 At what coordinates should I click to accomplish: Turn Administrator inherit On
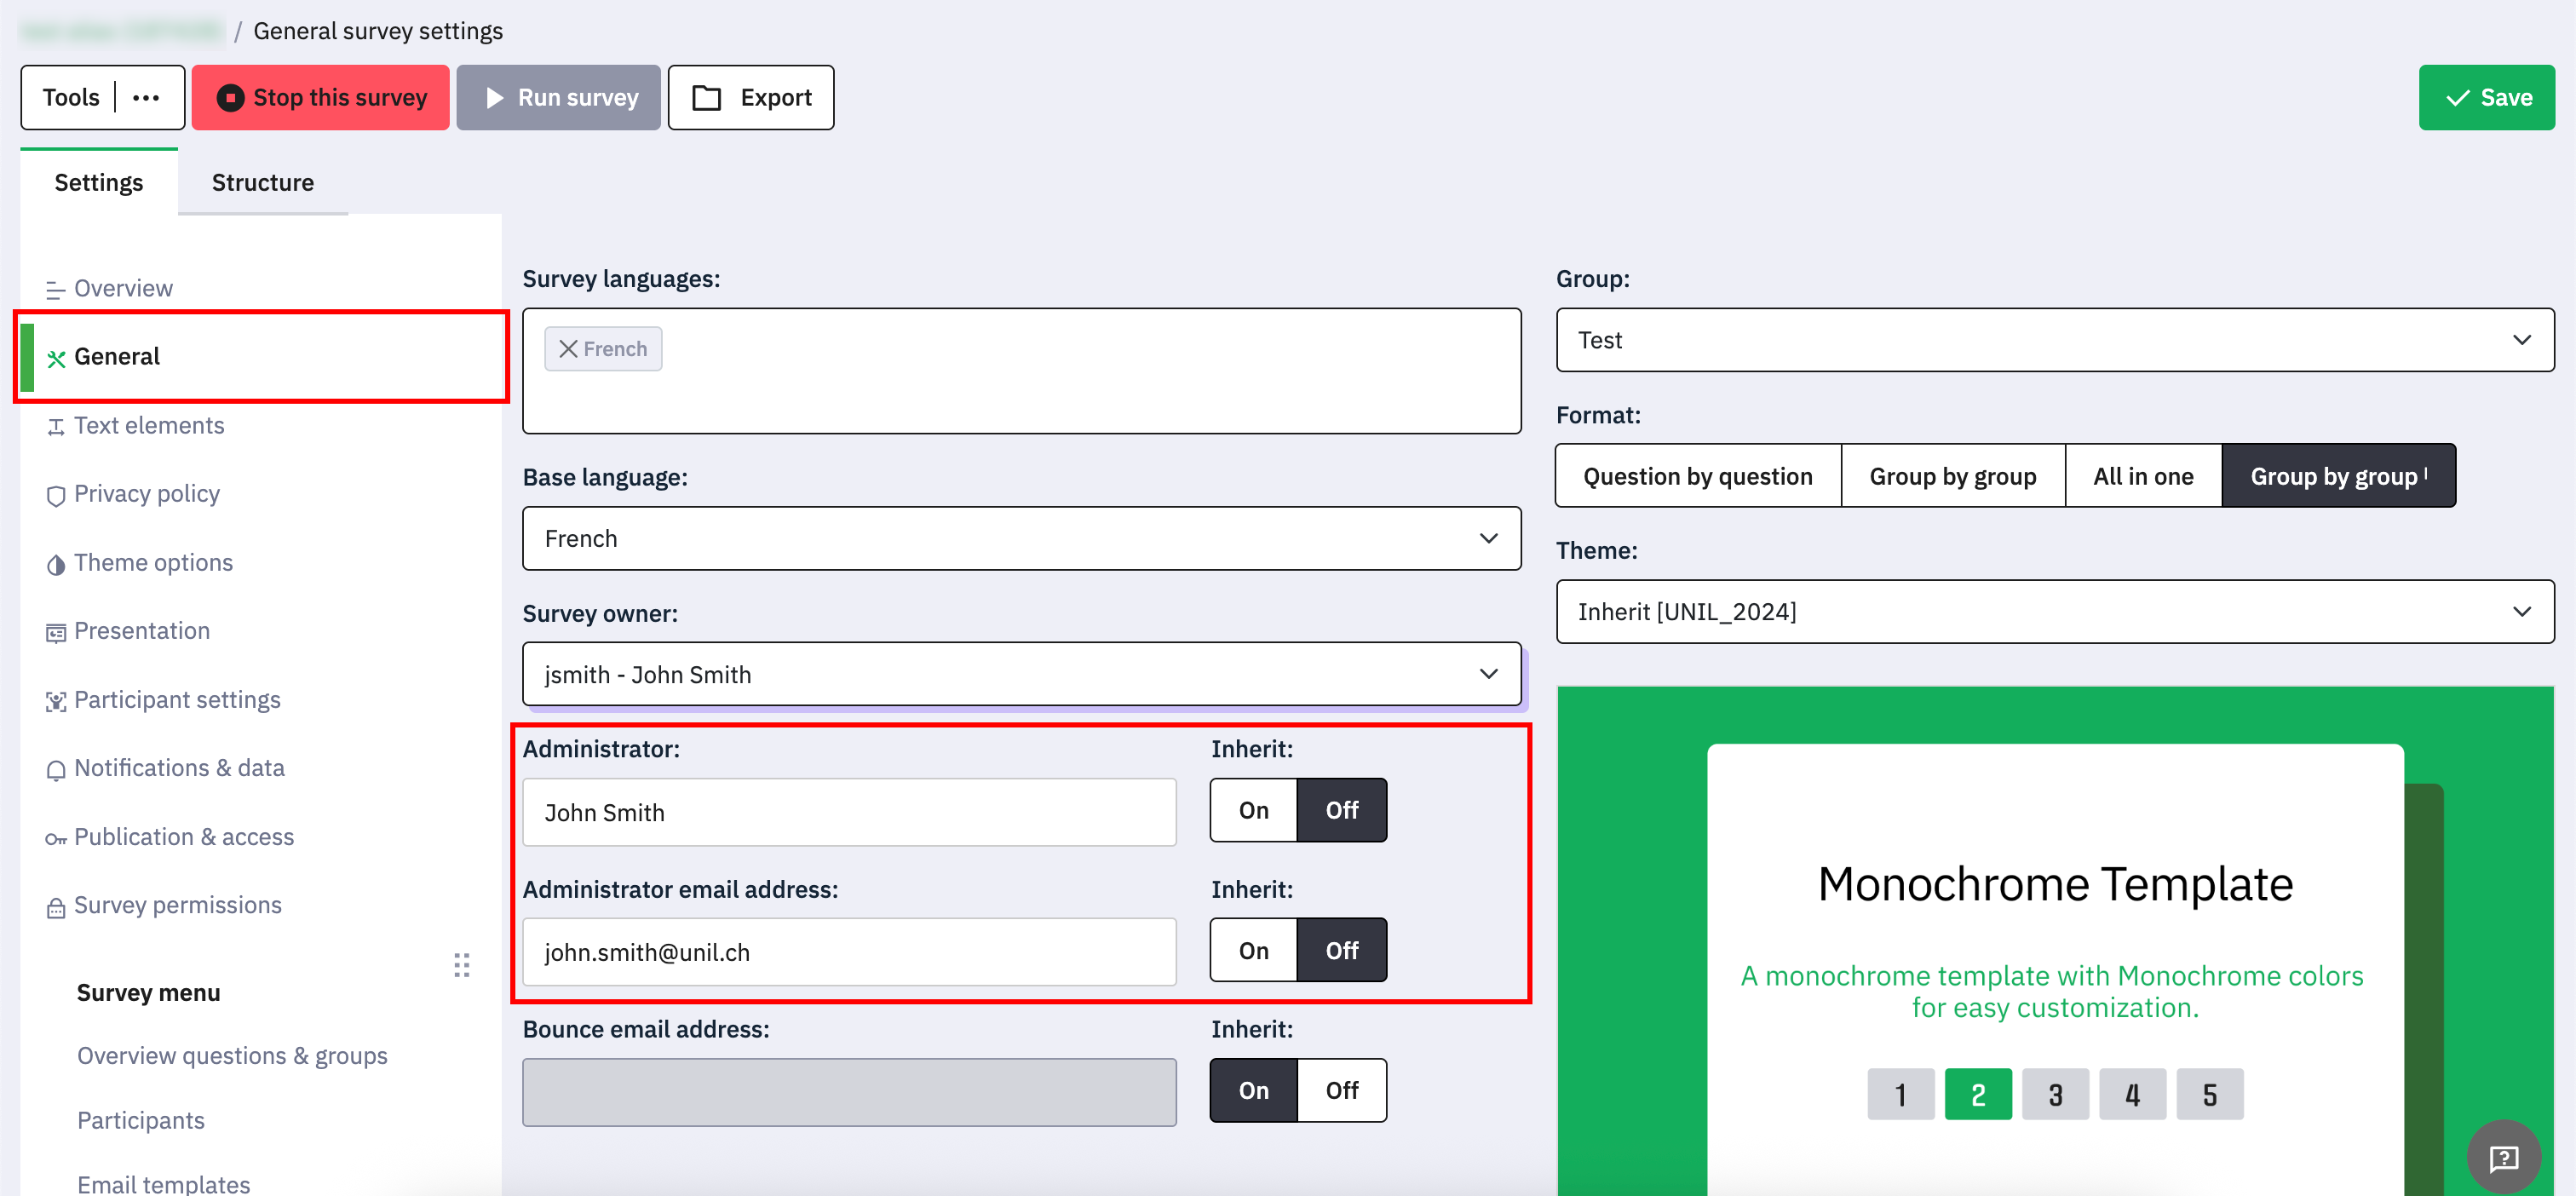[1253, 810]
